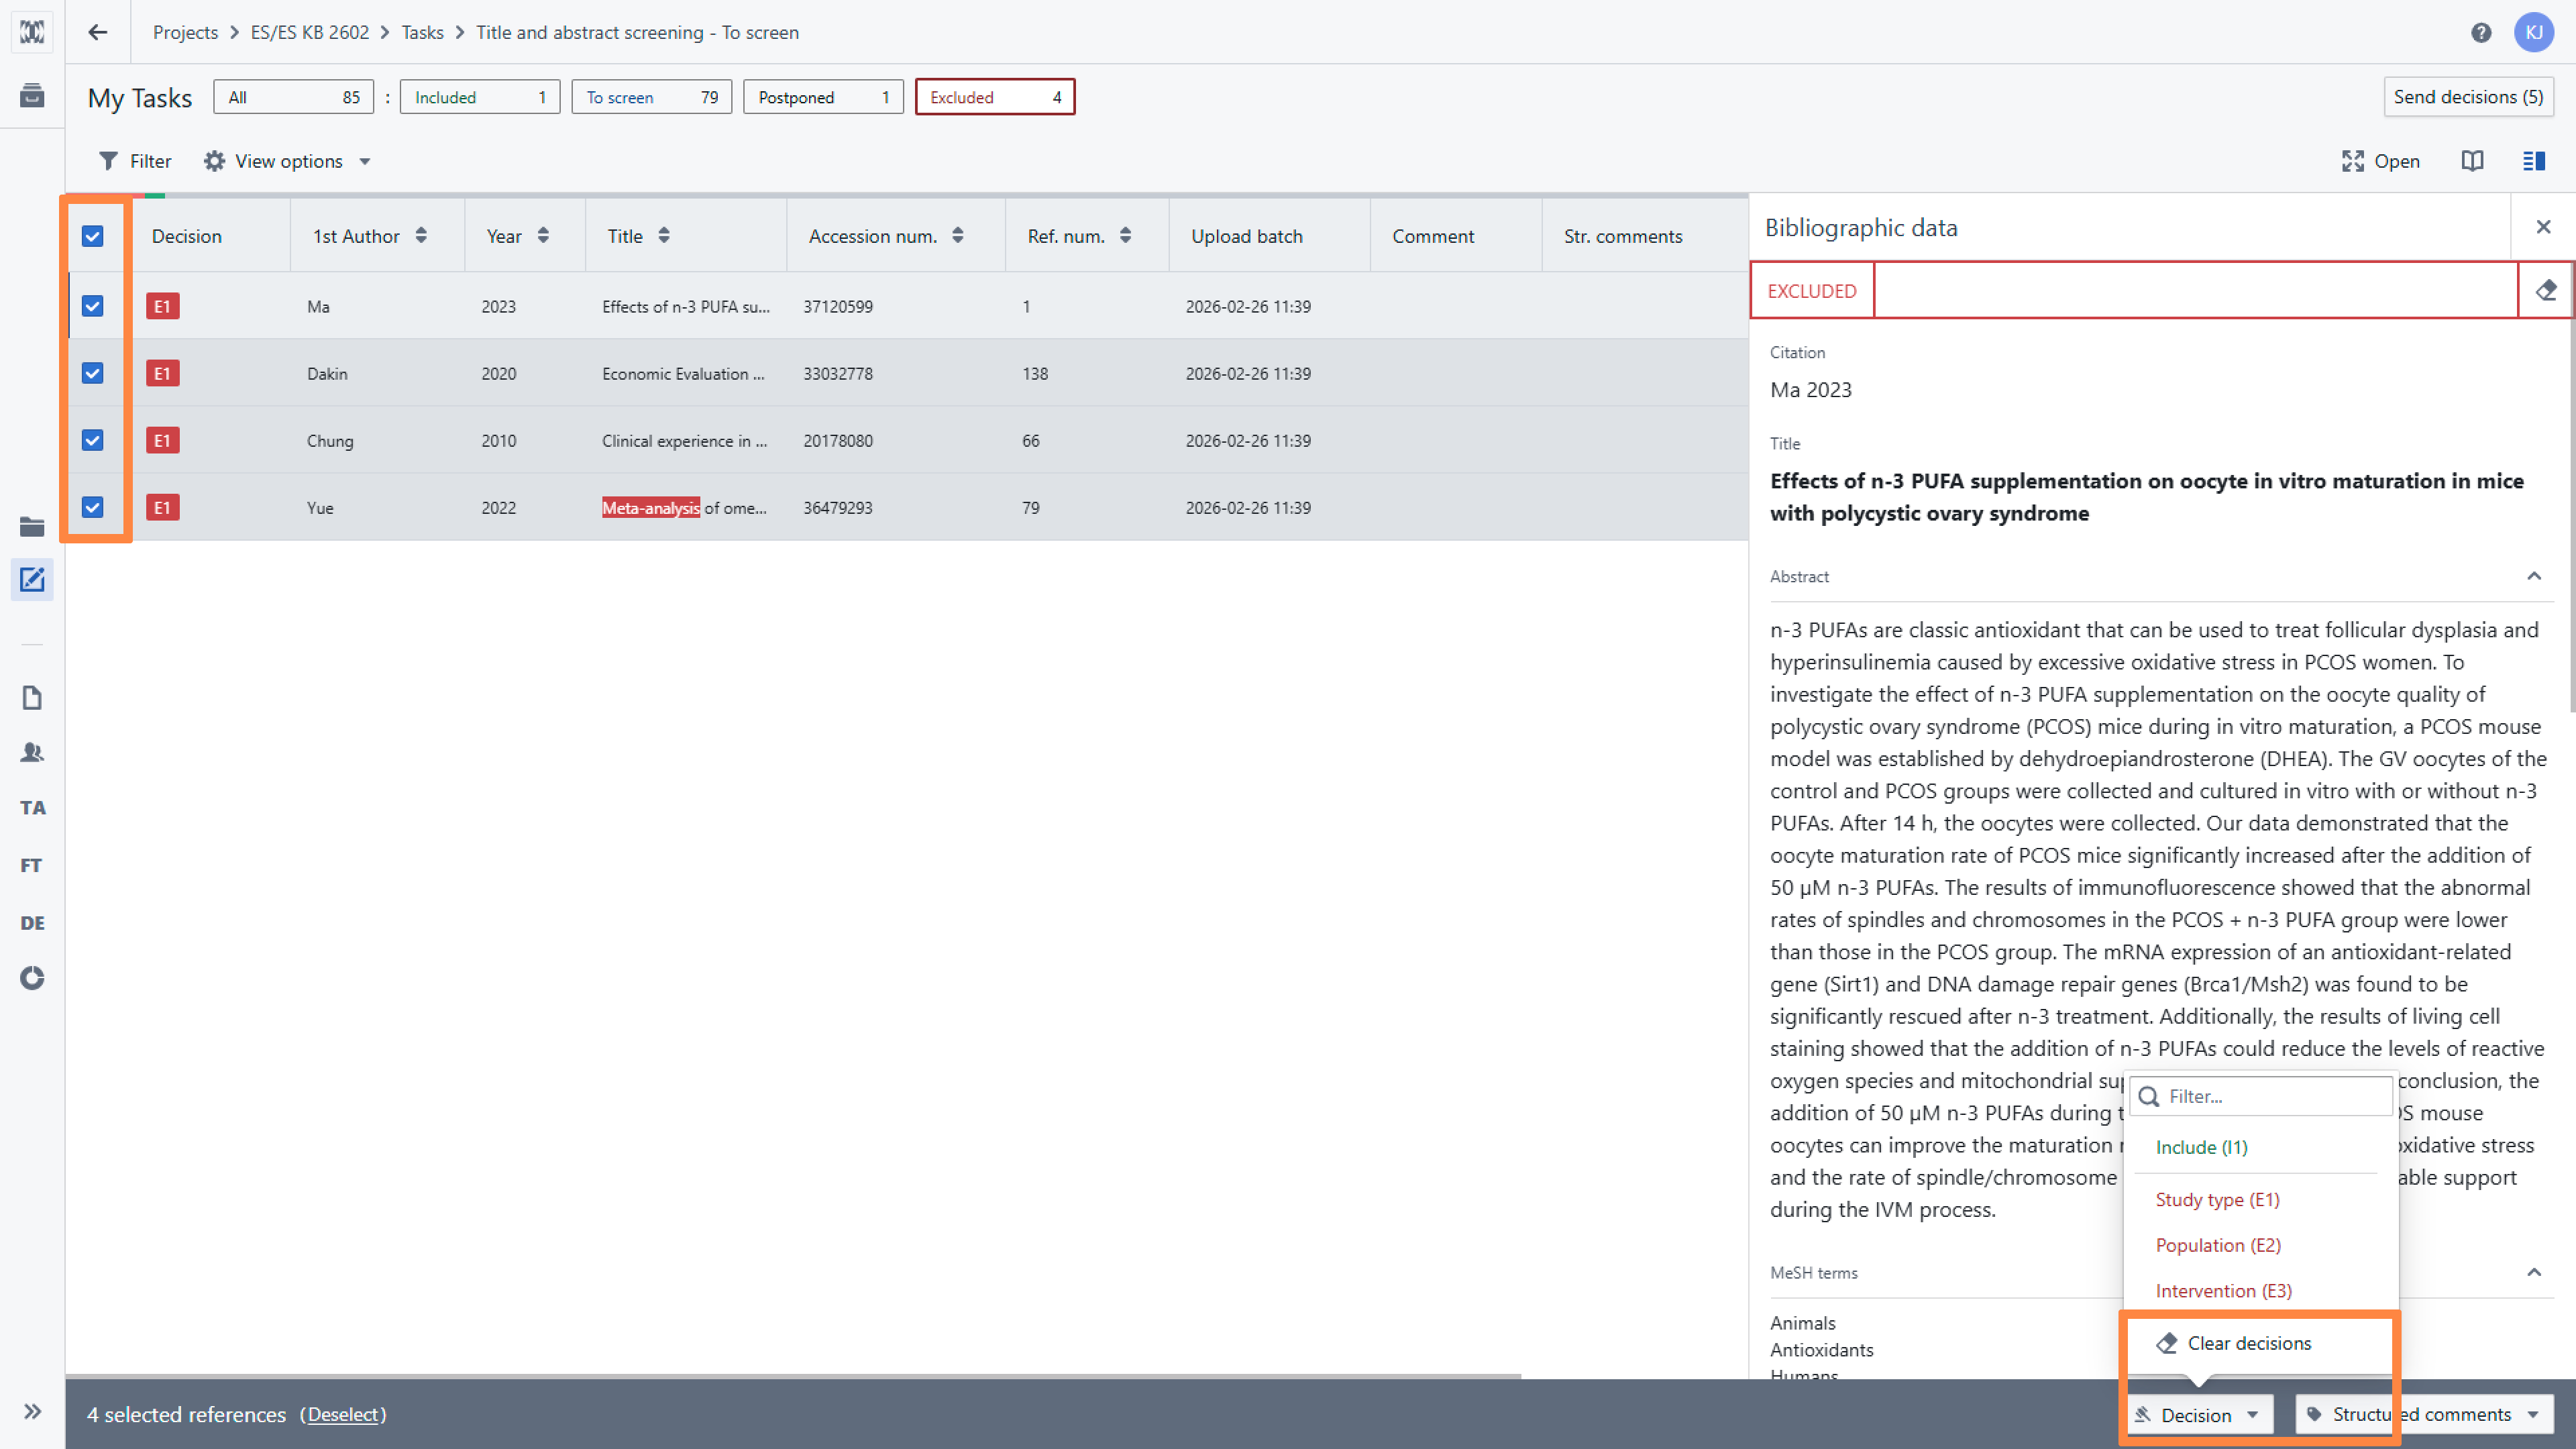The image size is (2576, 1449).
Task: Open the help question mark icon
Action: tap(2480, 33)
